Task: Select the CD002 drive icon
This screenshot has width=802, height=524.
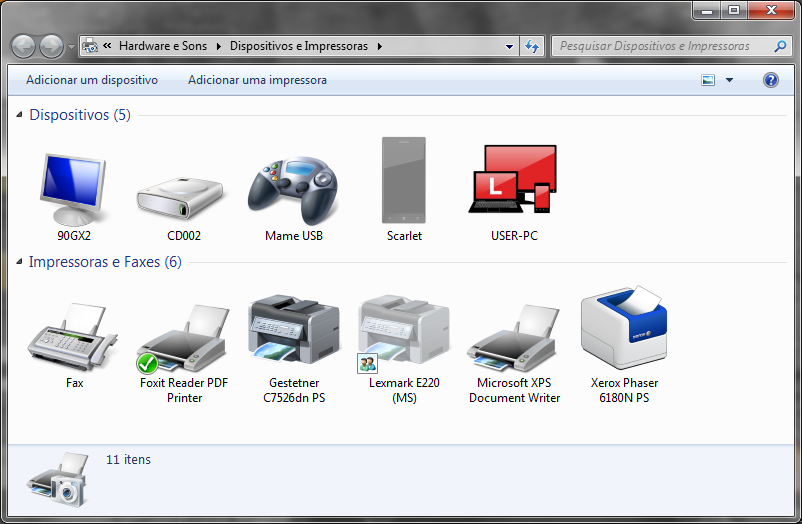Action: (x=180, y=197)
